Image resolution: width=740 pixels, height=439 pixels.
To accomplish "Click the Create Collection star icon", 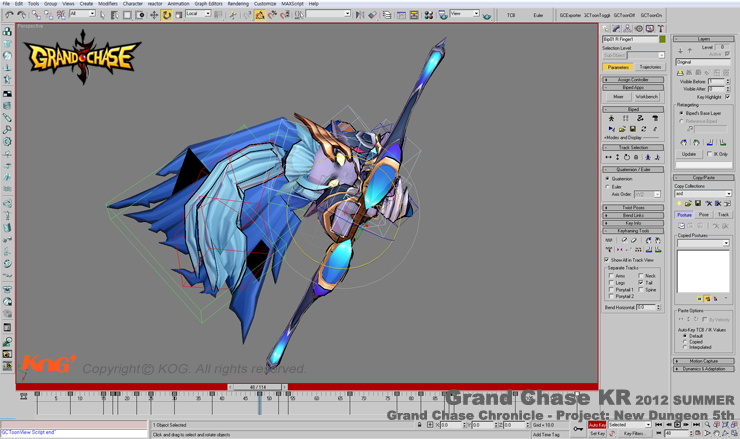I will point(679,204).
